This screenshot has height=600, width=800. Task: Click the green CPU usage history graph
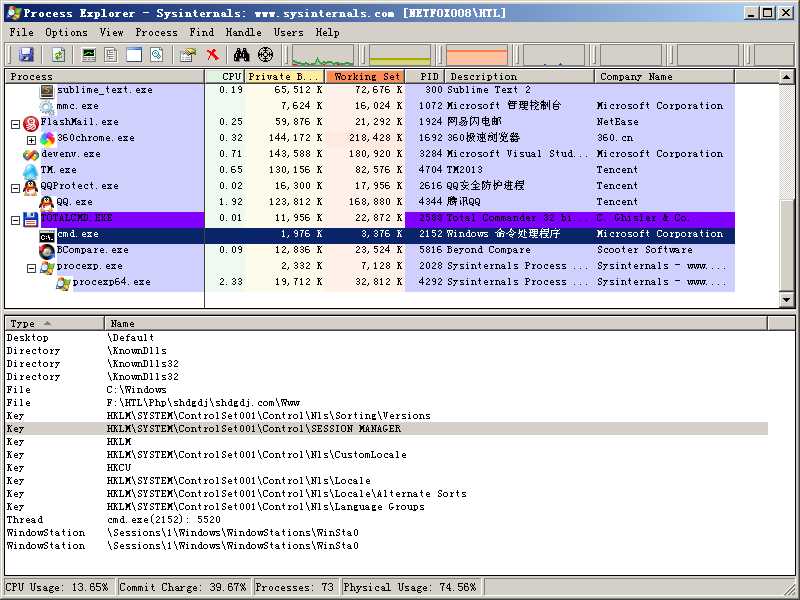322,55
